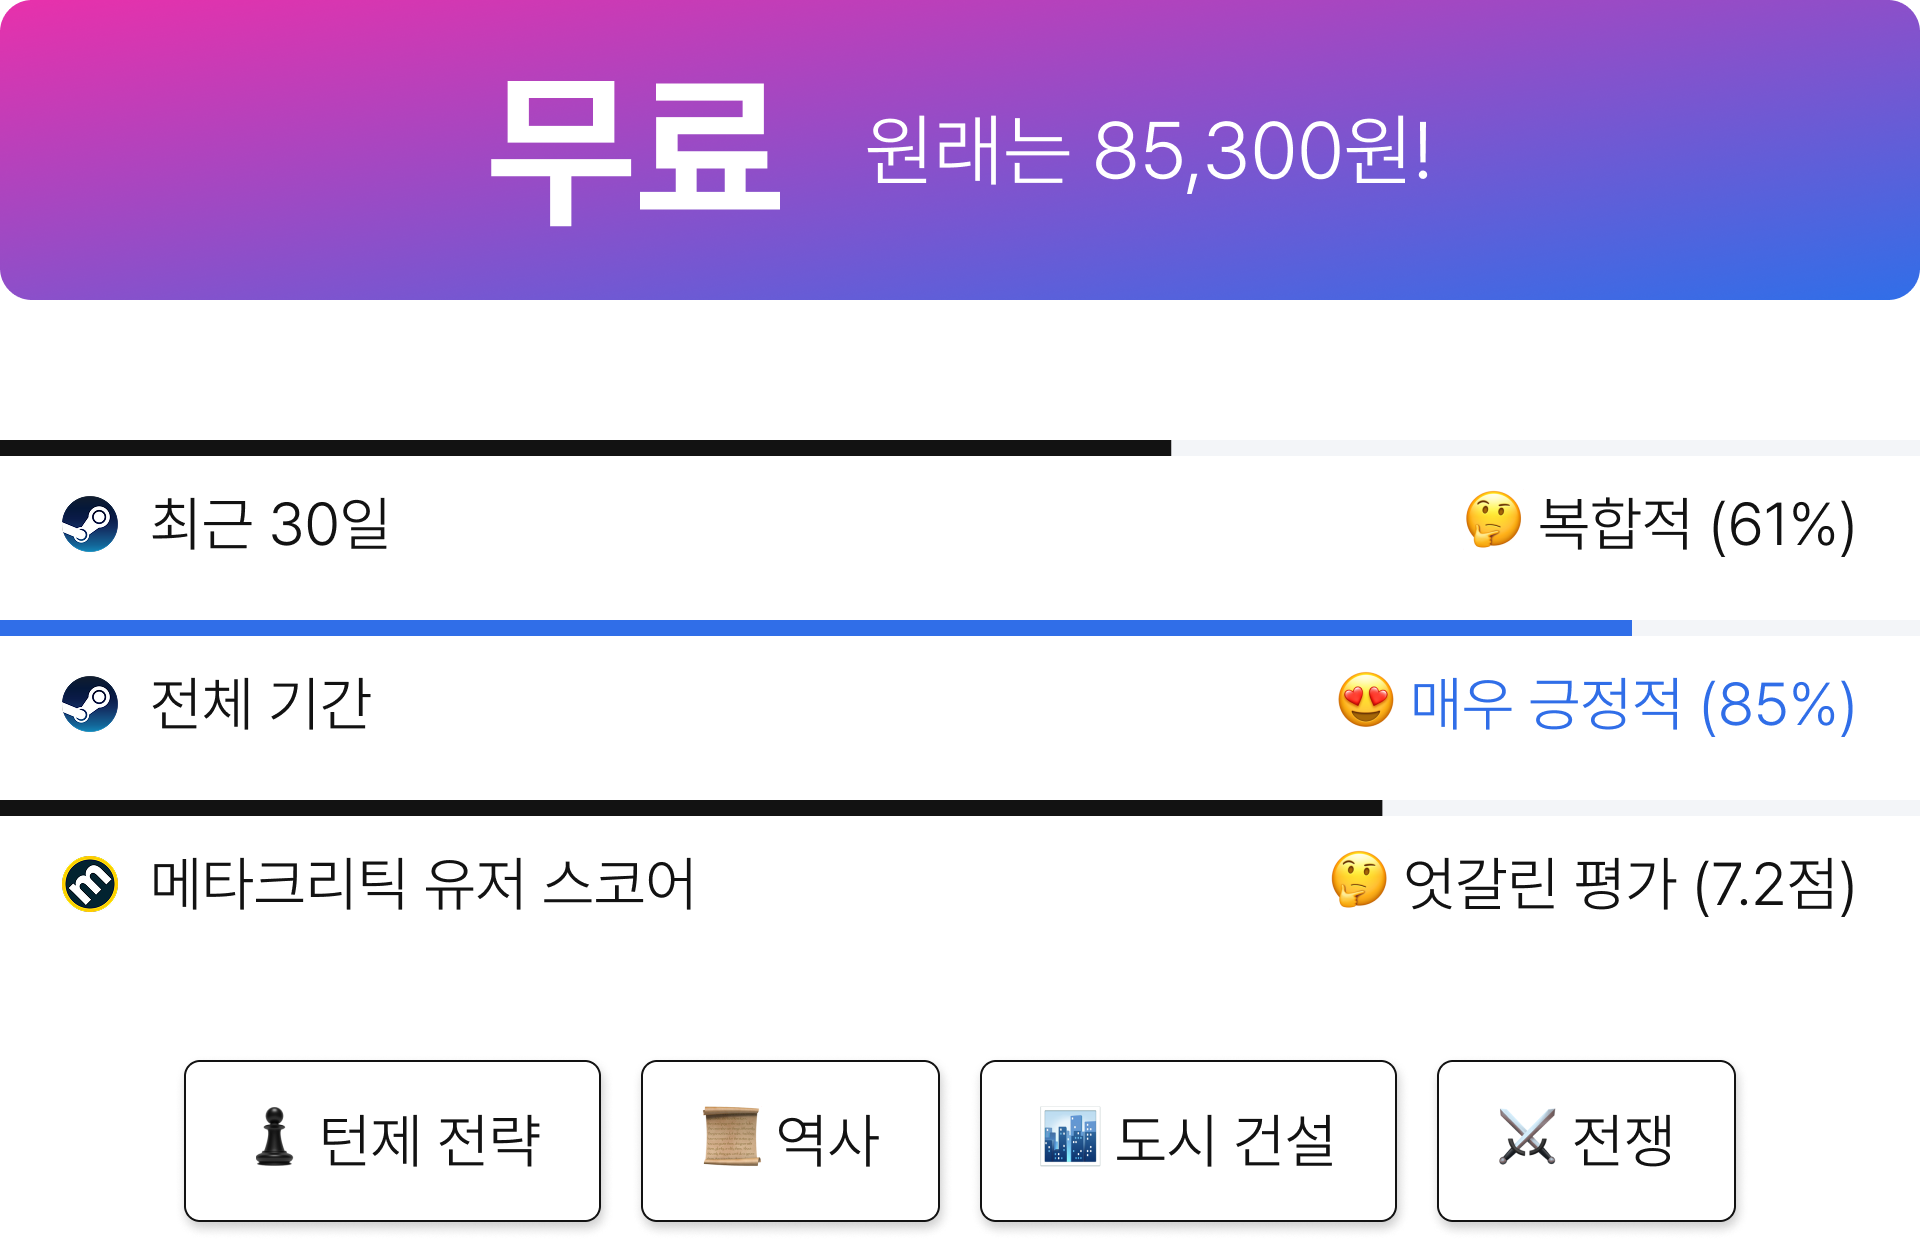Click the thinking emoji next to 복합적 (61%)
The height and width of the screenshot is (1240, 1920).
[1493, 520]
